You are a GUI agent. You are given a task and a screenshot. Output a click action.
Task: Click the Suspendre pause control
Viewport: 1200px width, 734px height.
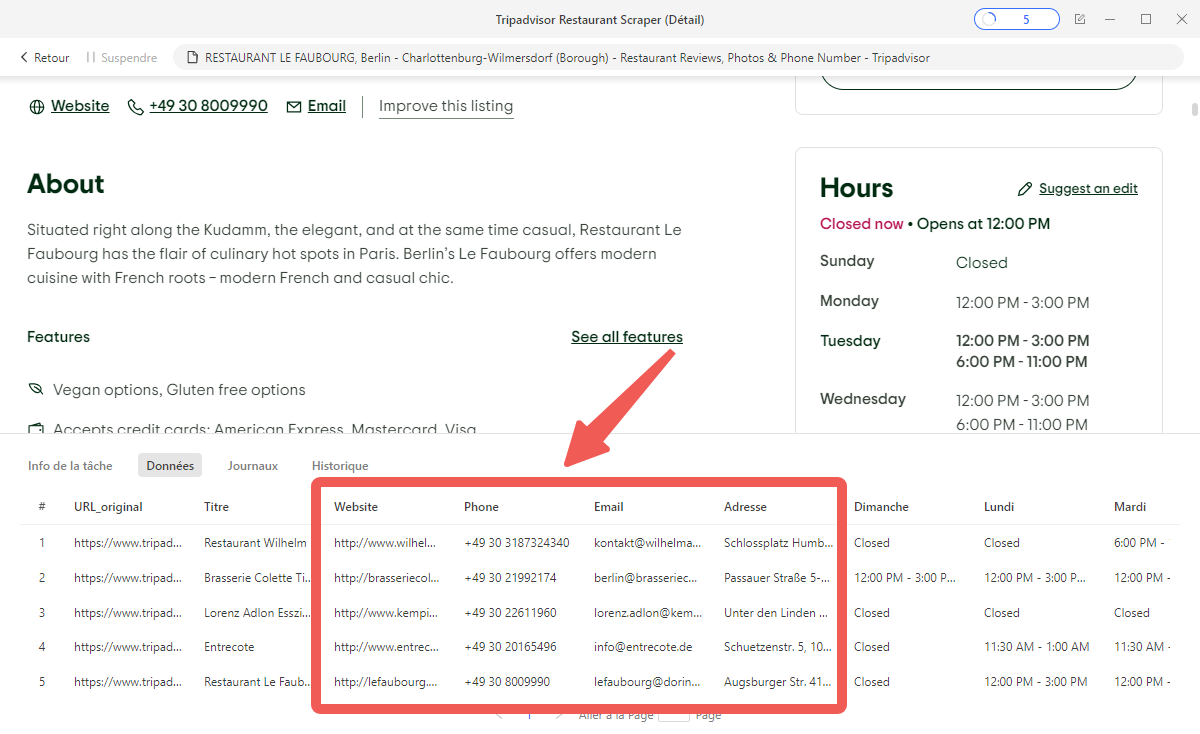(120, 57)
